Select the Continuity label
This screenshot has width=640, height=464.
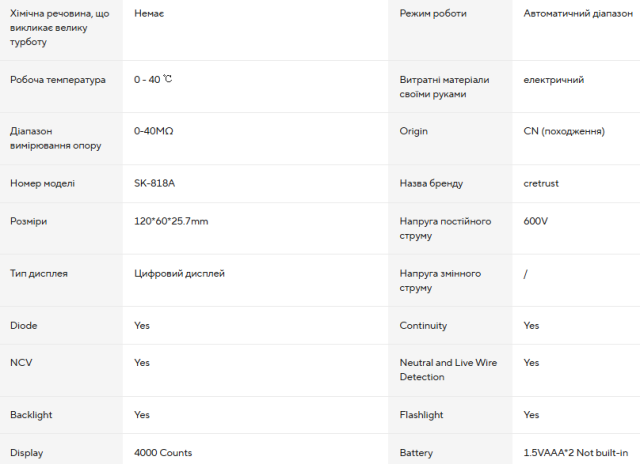point(423,326)
